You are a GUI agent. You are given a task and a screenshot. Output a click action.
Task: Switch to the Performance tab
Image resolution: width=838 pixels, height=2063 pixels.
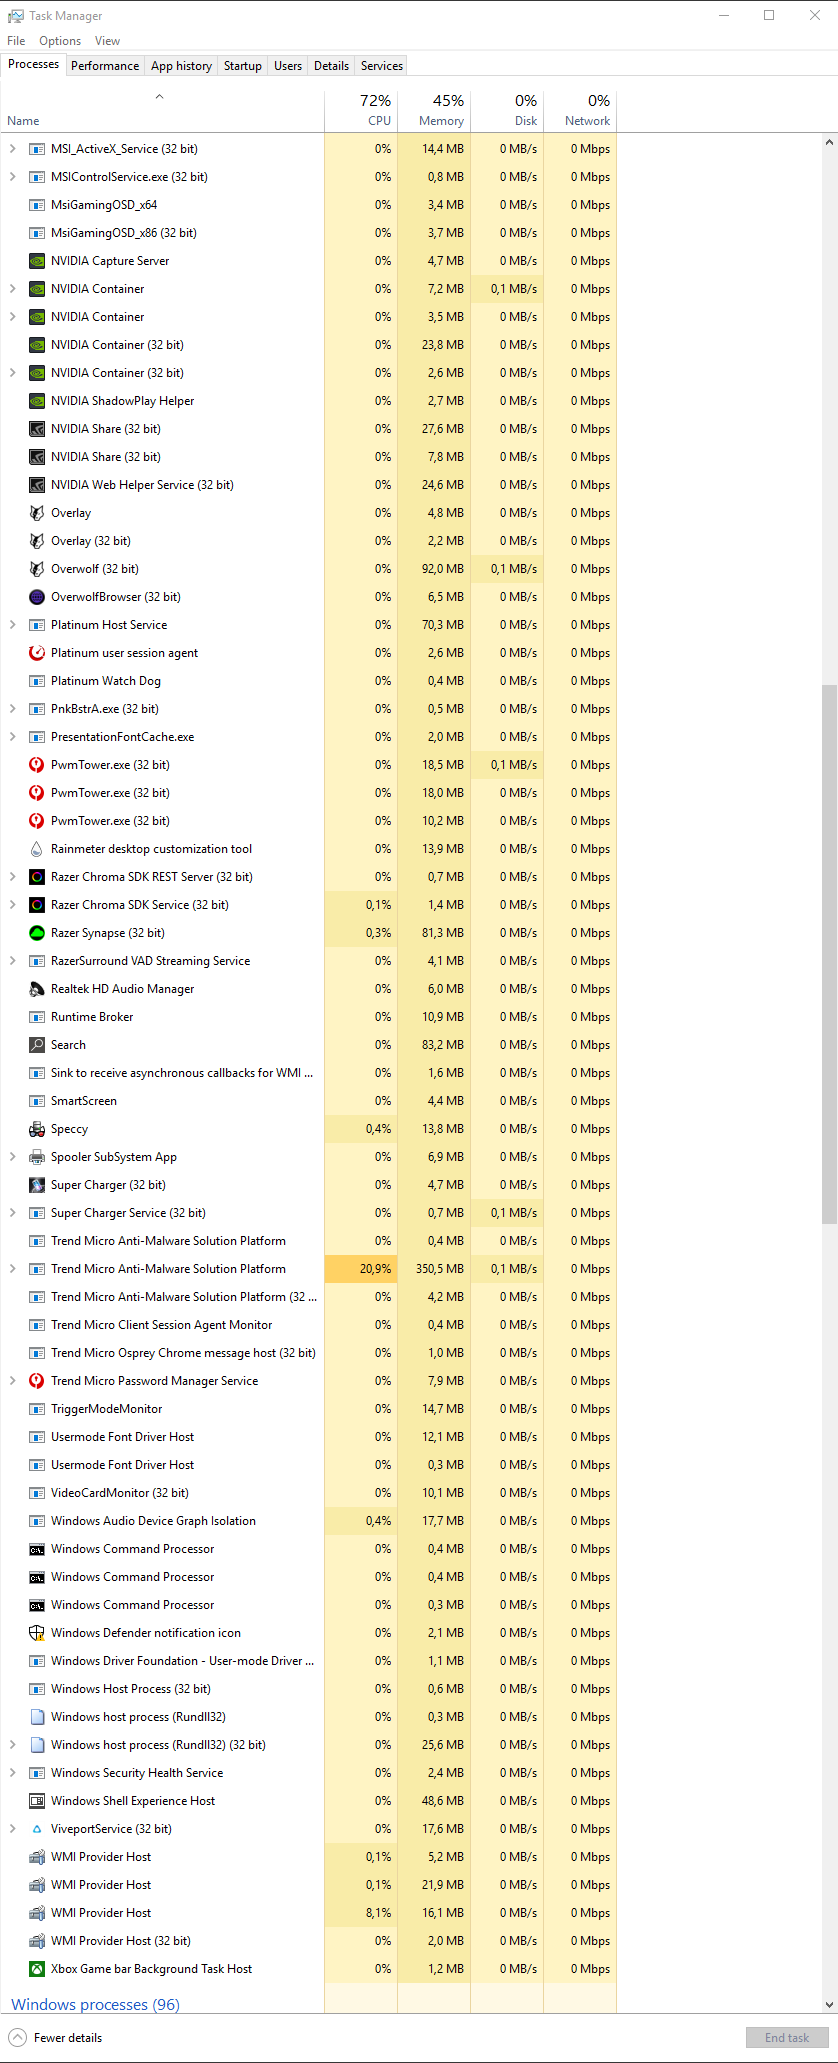pos(105,66)
